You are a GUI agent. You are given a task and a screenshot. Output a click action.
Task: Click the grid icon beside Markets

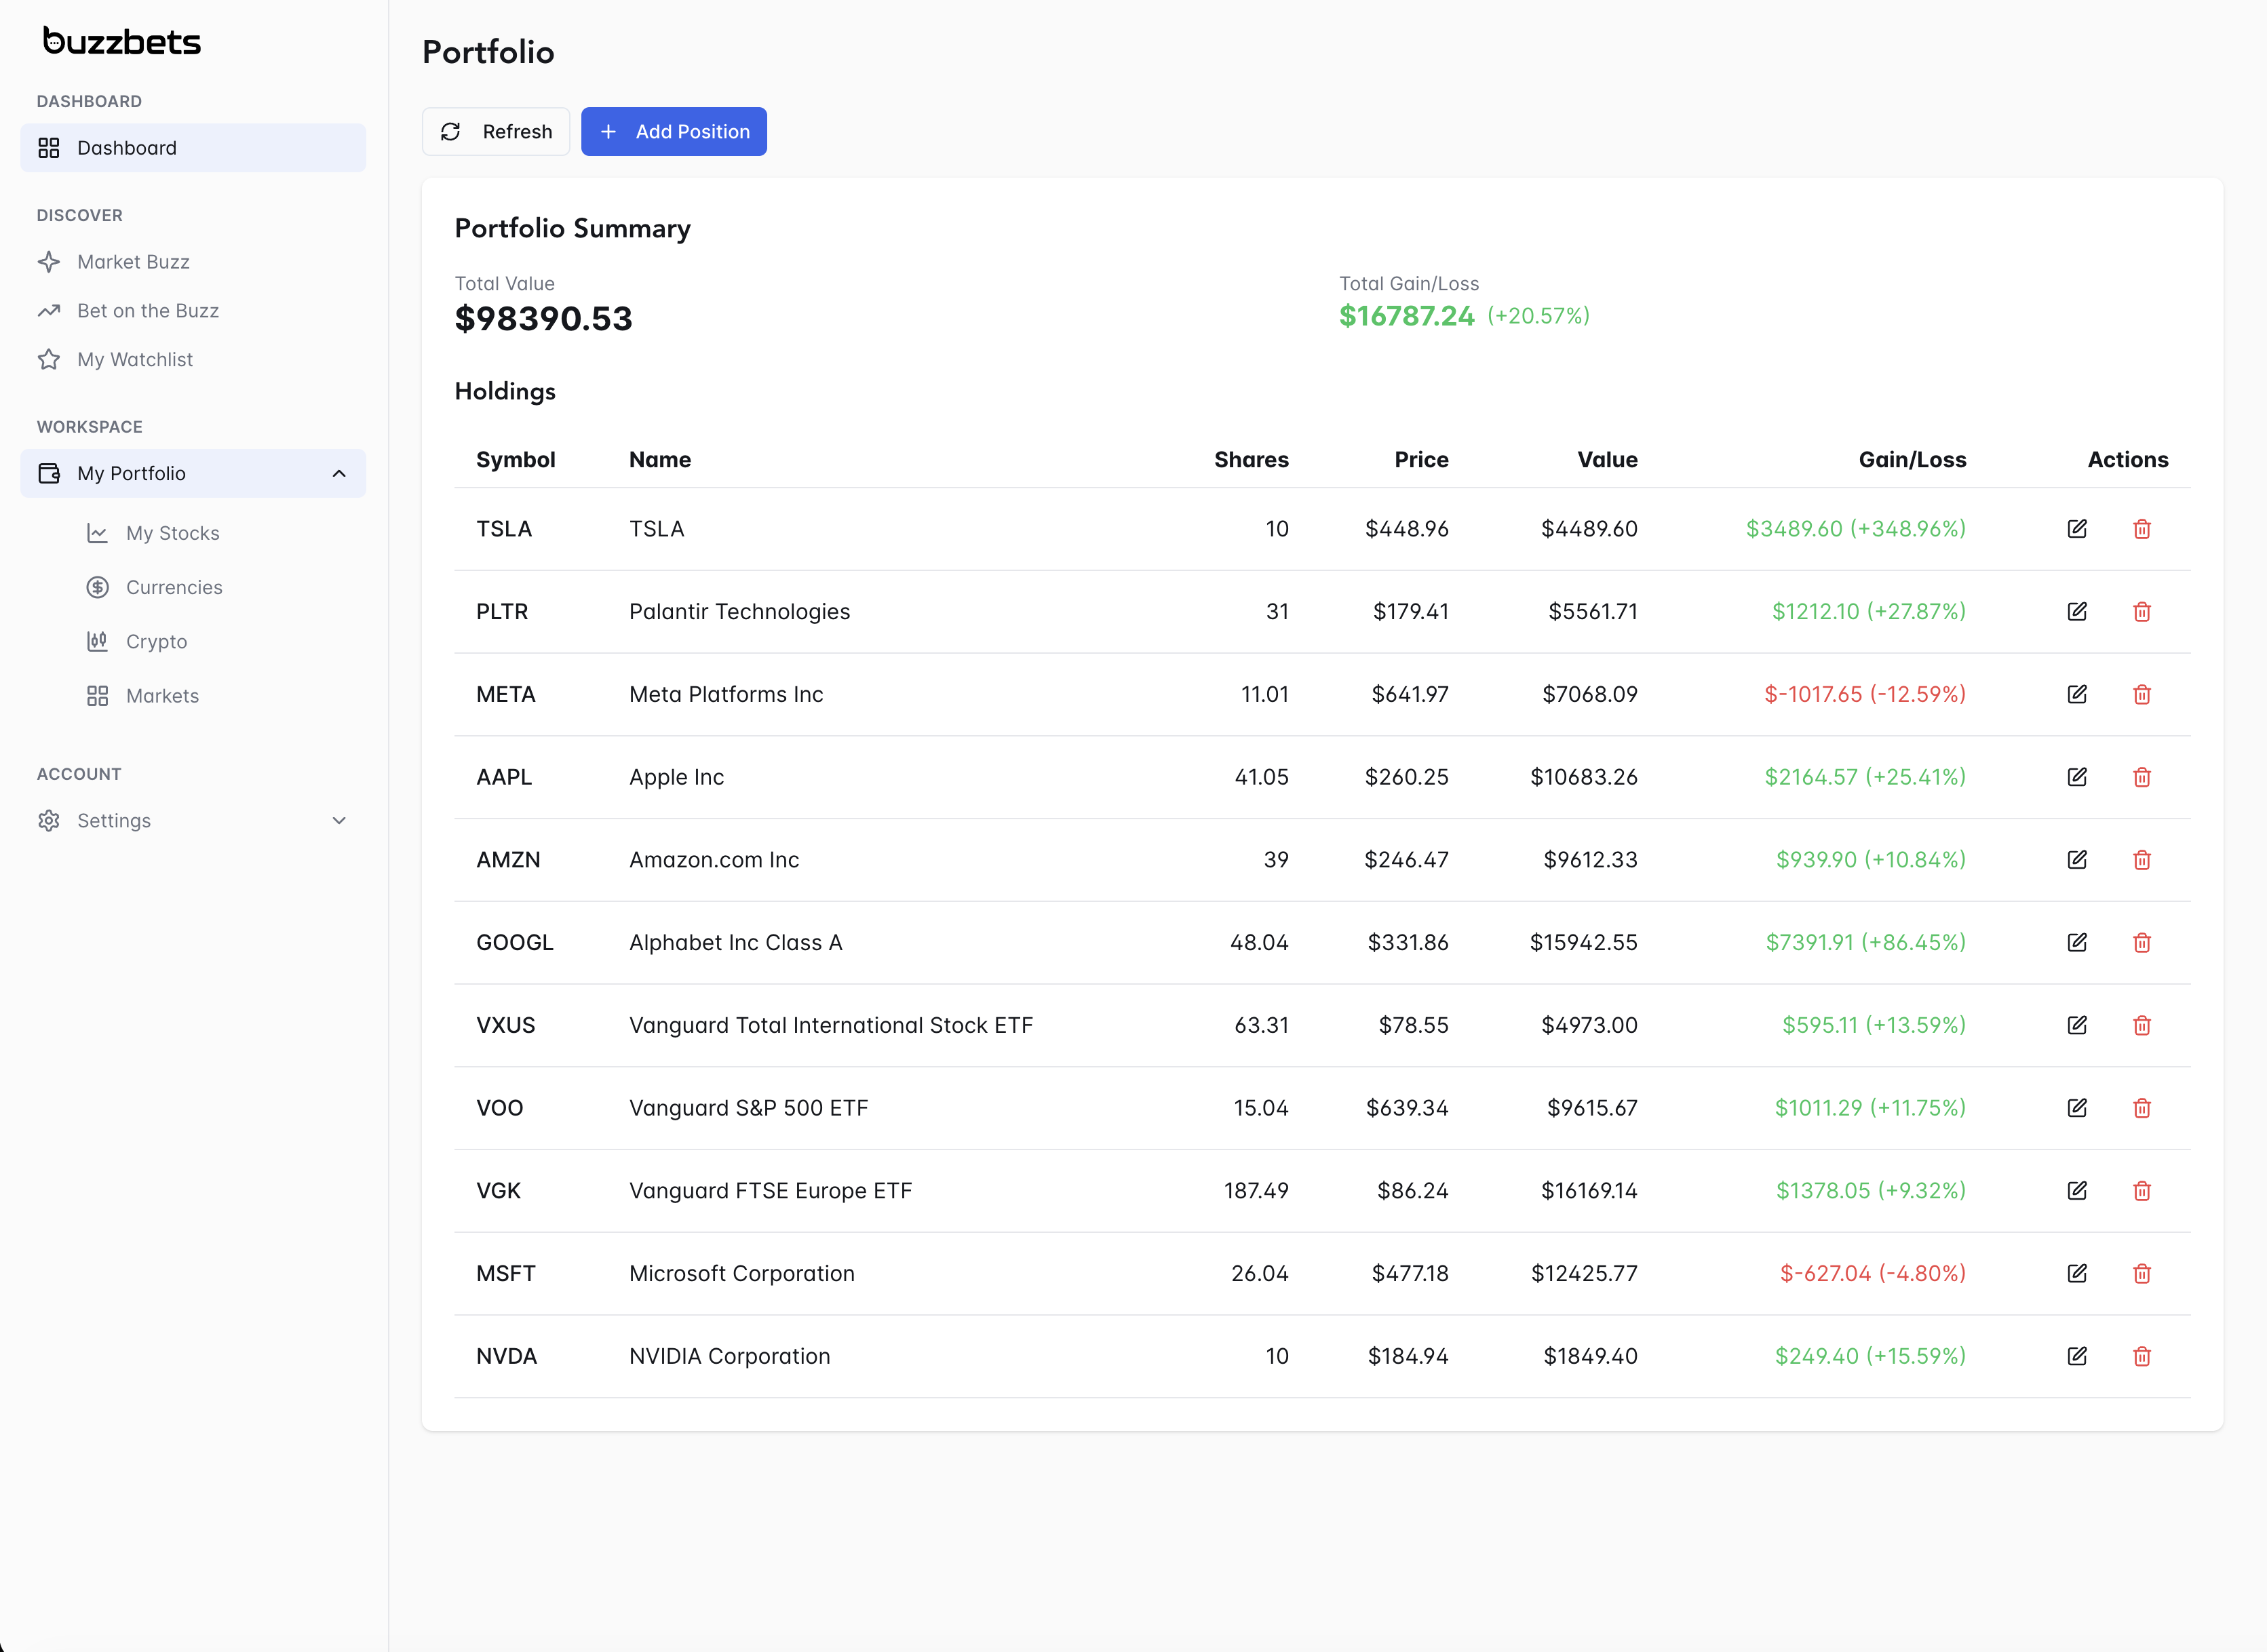point(98,695)
